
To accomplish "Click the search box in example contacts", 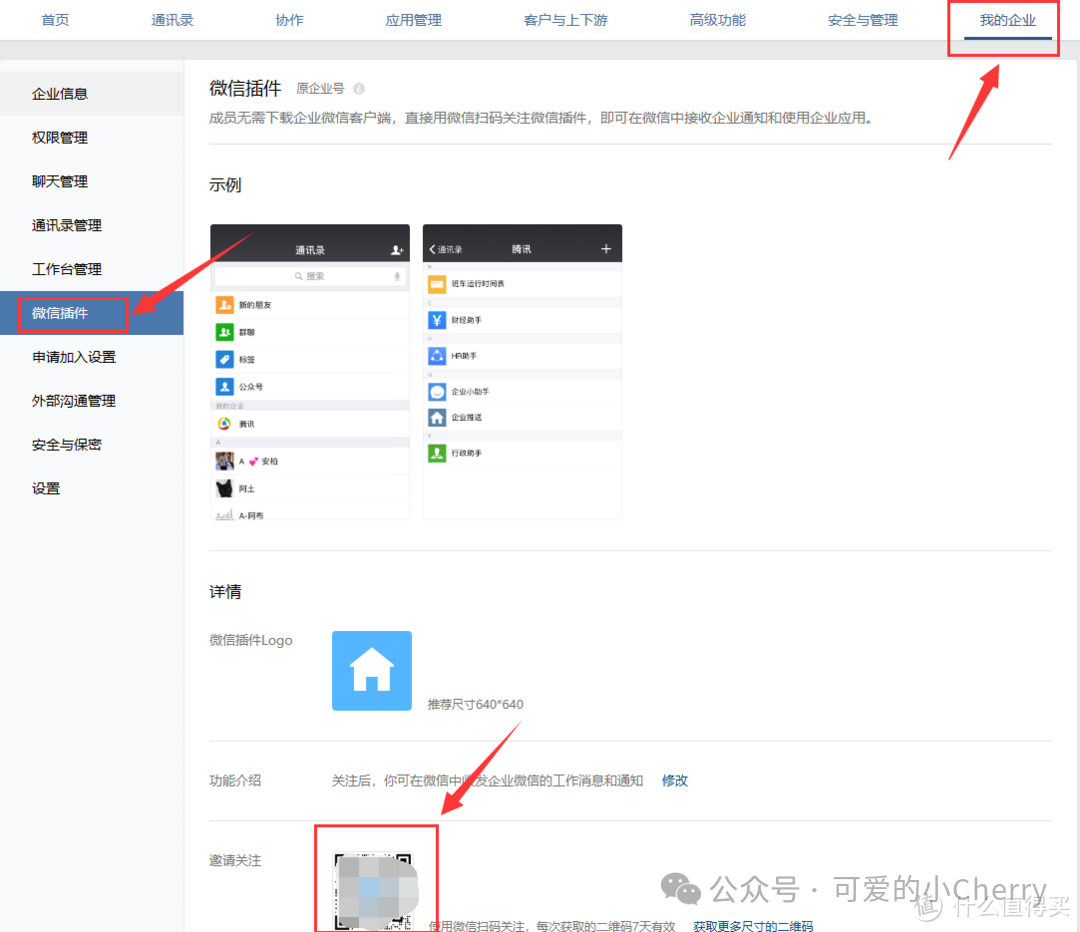I will [x=310, y=276].
